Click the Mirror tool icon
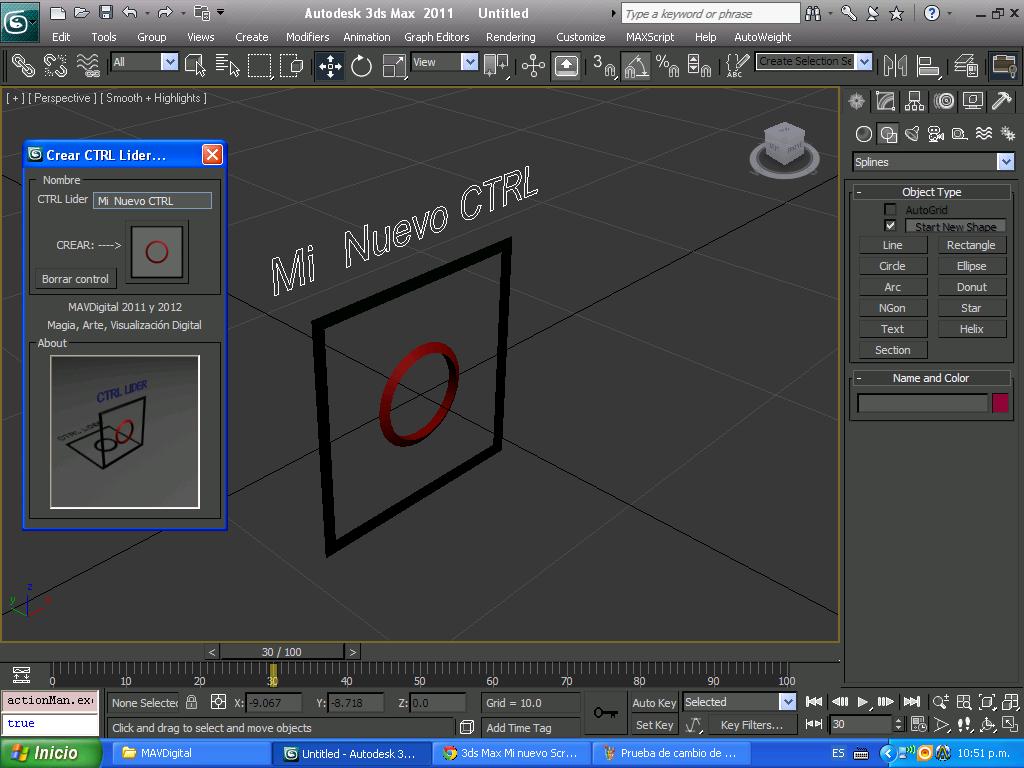This screenshot has height=768, width=1024. point(895,65)
